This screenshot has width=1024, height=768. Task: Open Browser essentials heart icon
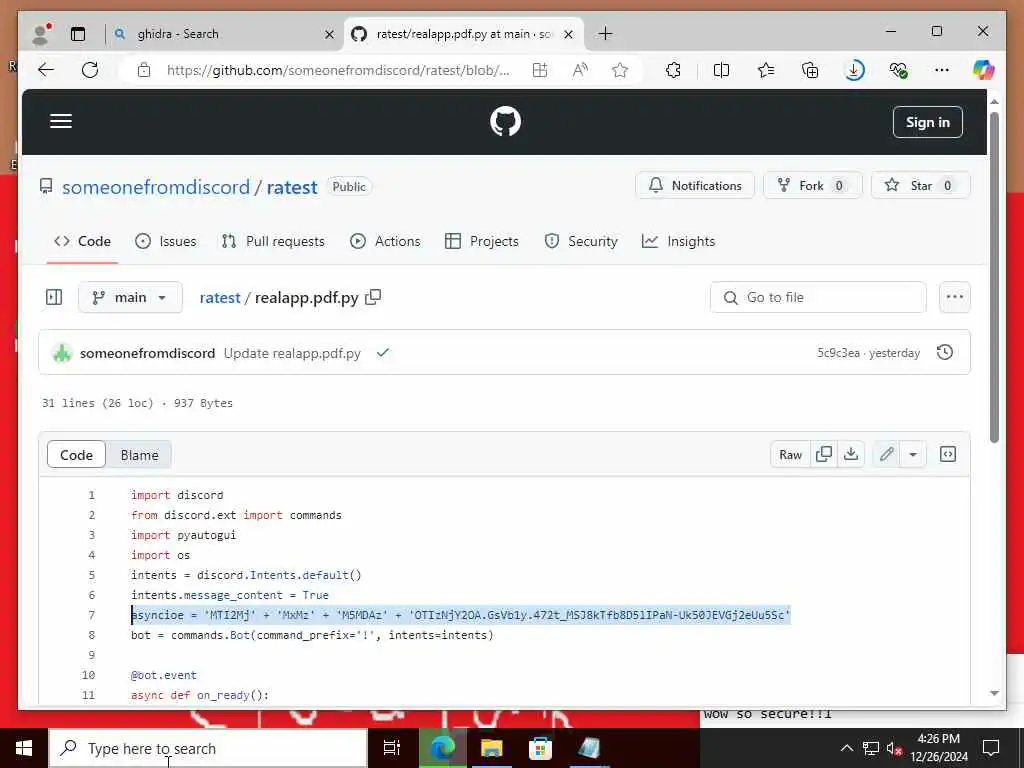[899, 70]
